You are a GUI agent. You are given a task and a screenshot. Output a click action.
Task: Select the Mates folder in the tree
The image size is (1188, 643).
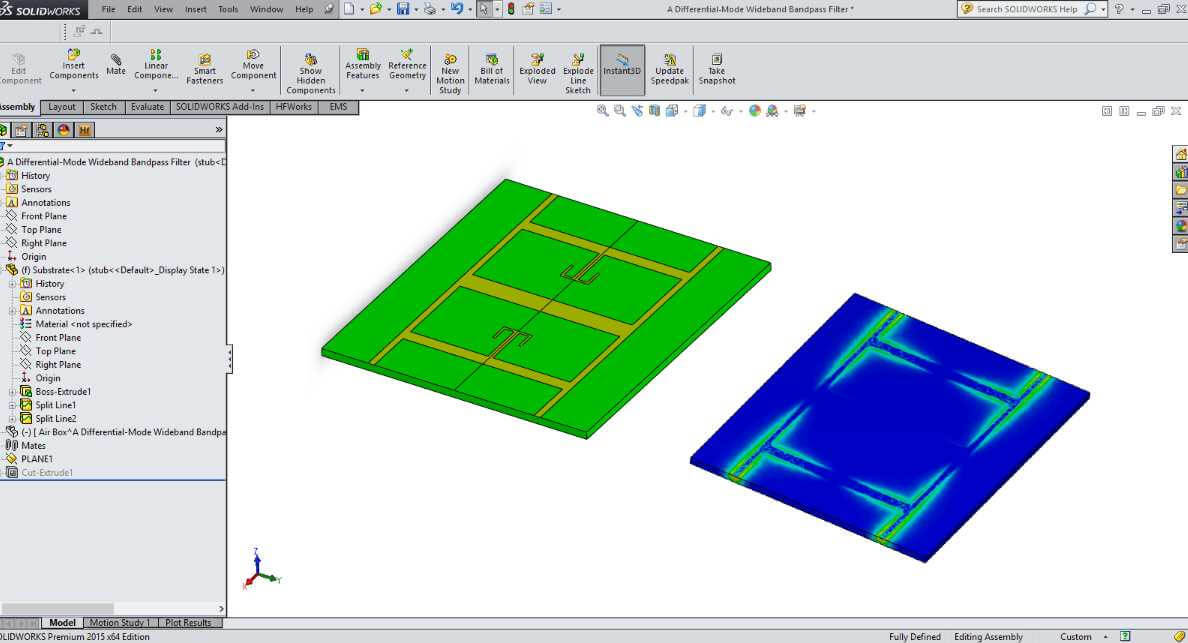(33, 446)
